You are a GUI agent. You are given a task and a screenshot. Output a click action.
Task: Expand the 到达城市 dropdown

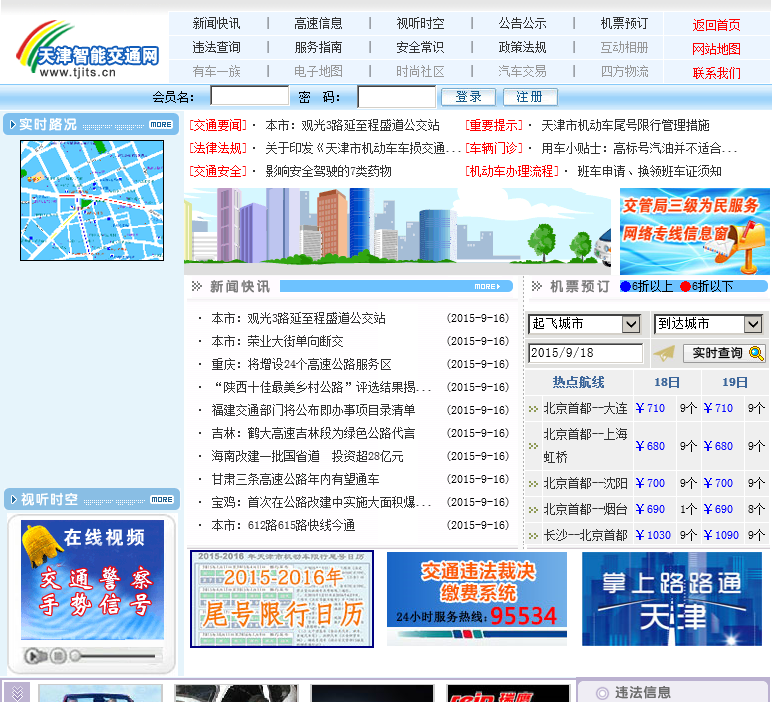[708, 324]
